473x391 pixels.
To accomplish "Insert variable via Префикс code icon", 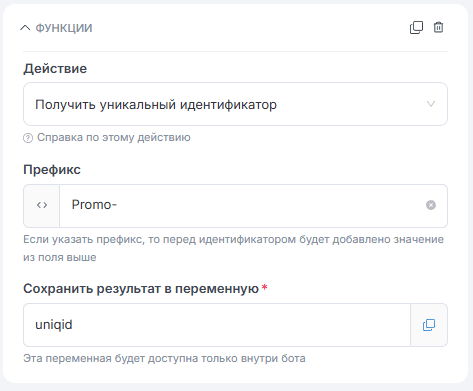I will coord(42,205).
